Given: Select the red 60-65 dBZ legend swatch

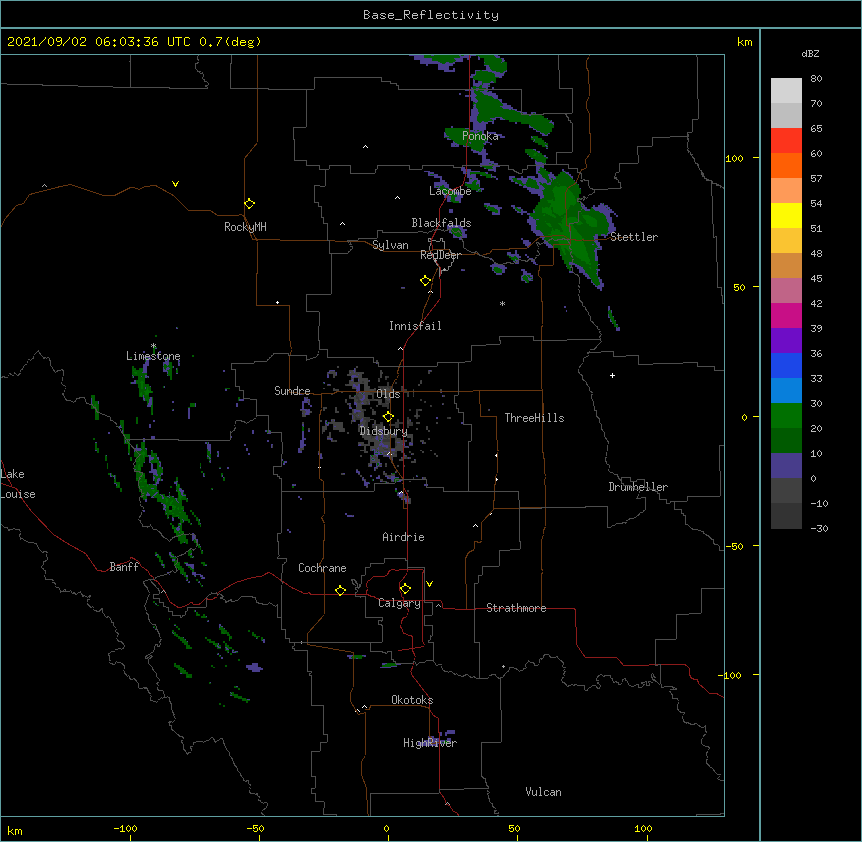Looking at the screenshot, I should click(786, 140).
